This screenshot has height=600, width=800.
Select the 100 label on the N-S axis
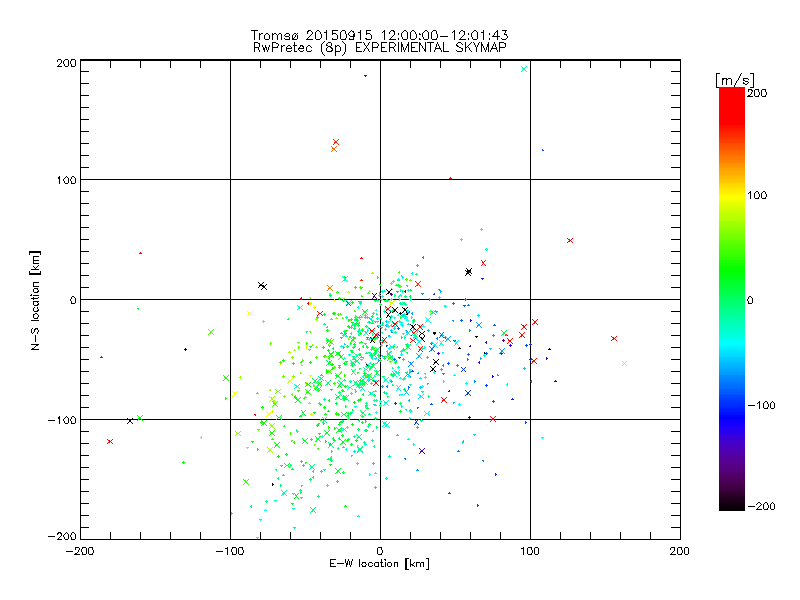(x=66, y=180)
